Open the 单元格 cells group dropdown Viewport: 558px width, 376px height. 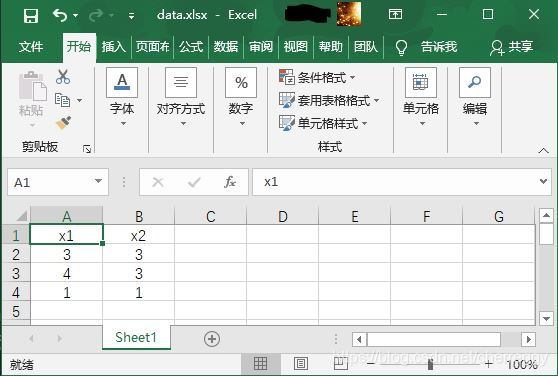tap(421, 97)
